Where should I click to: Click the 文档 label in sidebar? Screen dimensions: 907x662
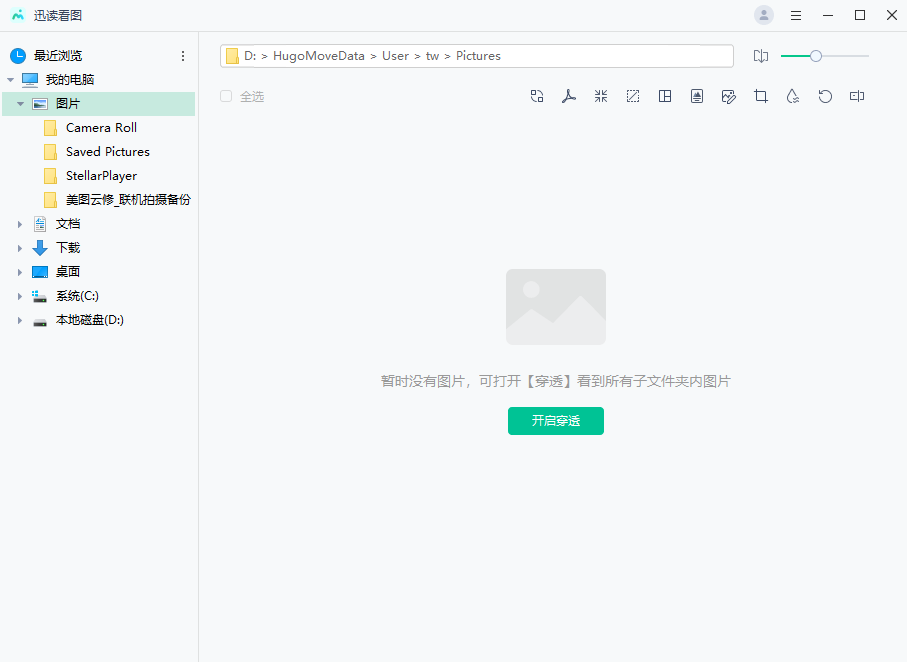pyautogui.click(x=68, y=224)
